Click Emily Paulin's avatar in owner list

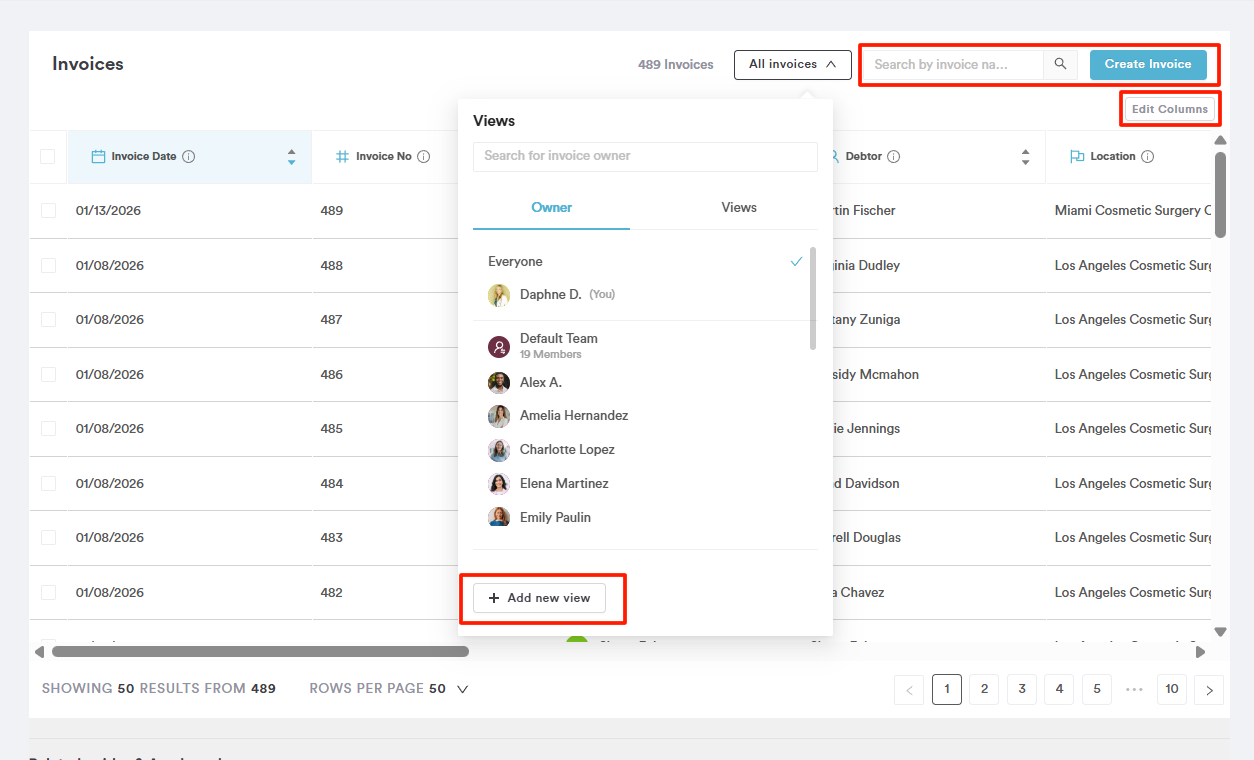coord(499,517)
